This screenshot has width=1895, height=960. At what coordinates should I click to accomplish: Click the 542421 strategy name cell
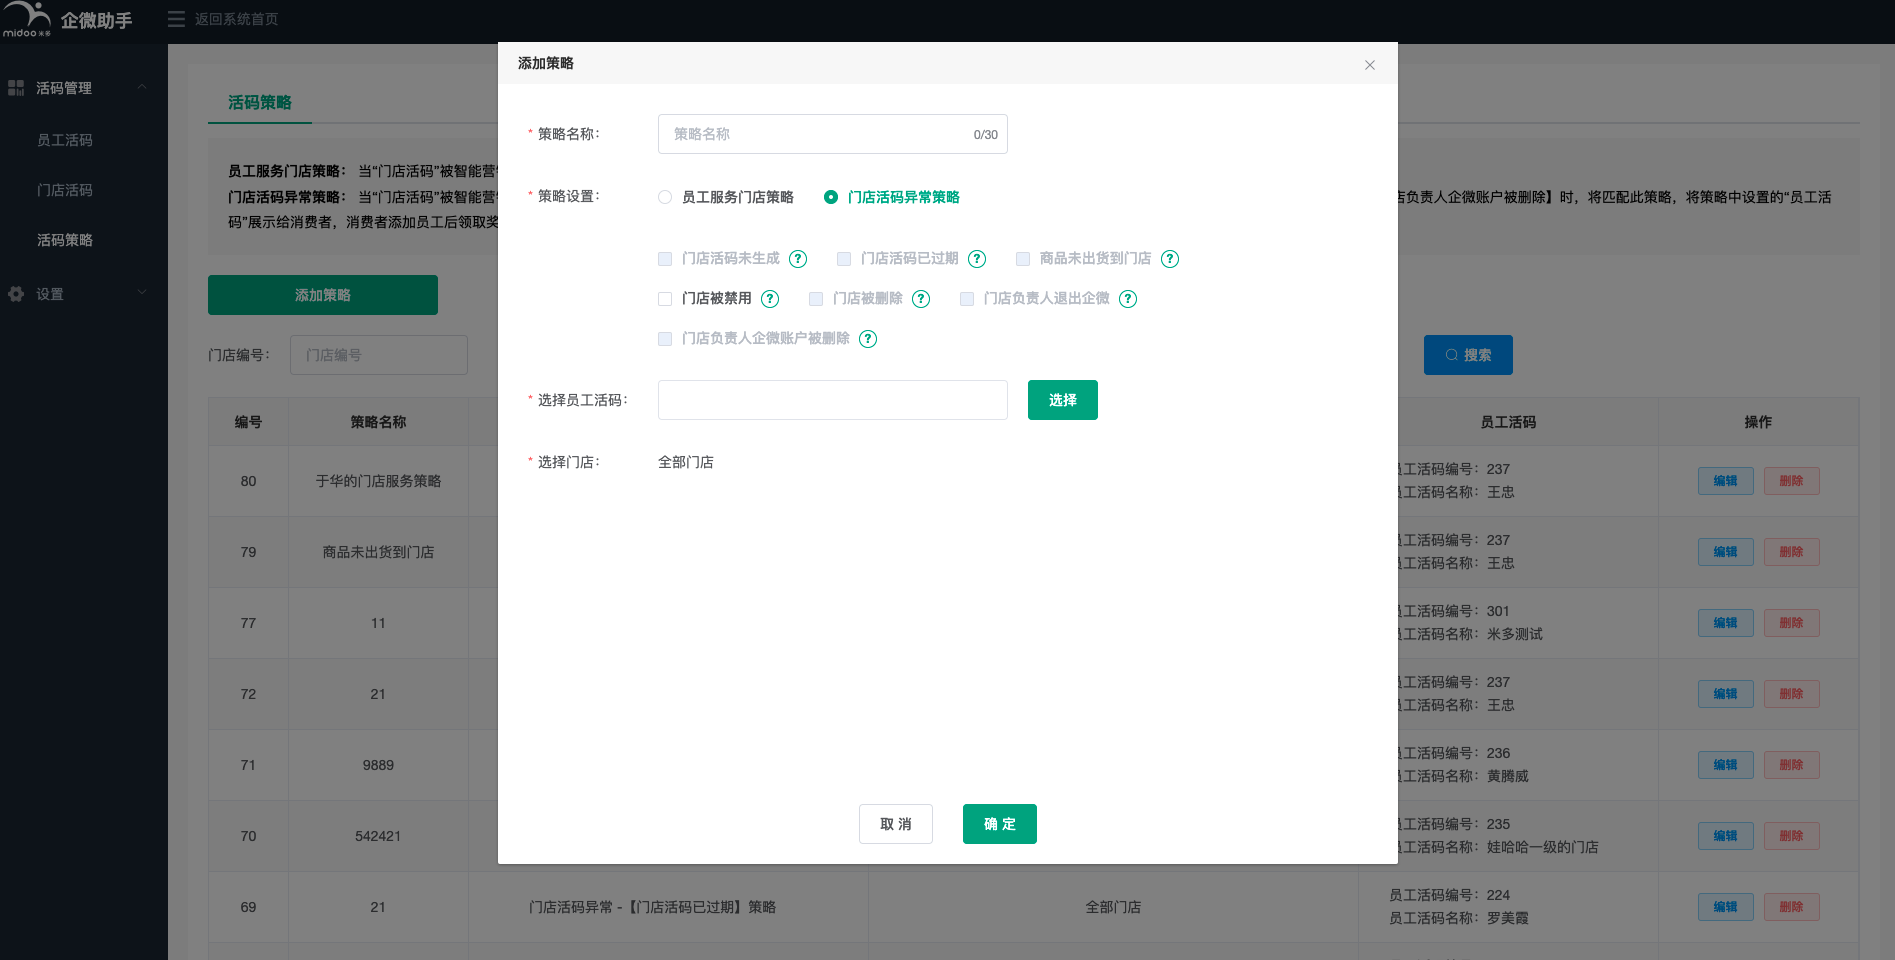[x=378, y=836]
